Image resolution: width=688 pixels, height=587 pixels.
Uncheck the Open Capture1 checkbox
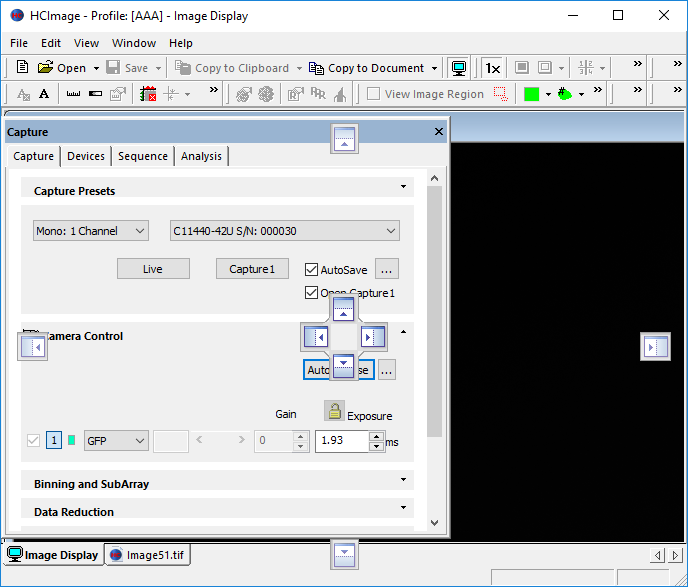[312, 293]
